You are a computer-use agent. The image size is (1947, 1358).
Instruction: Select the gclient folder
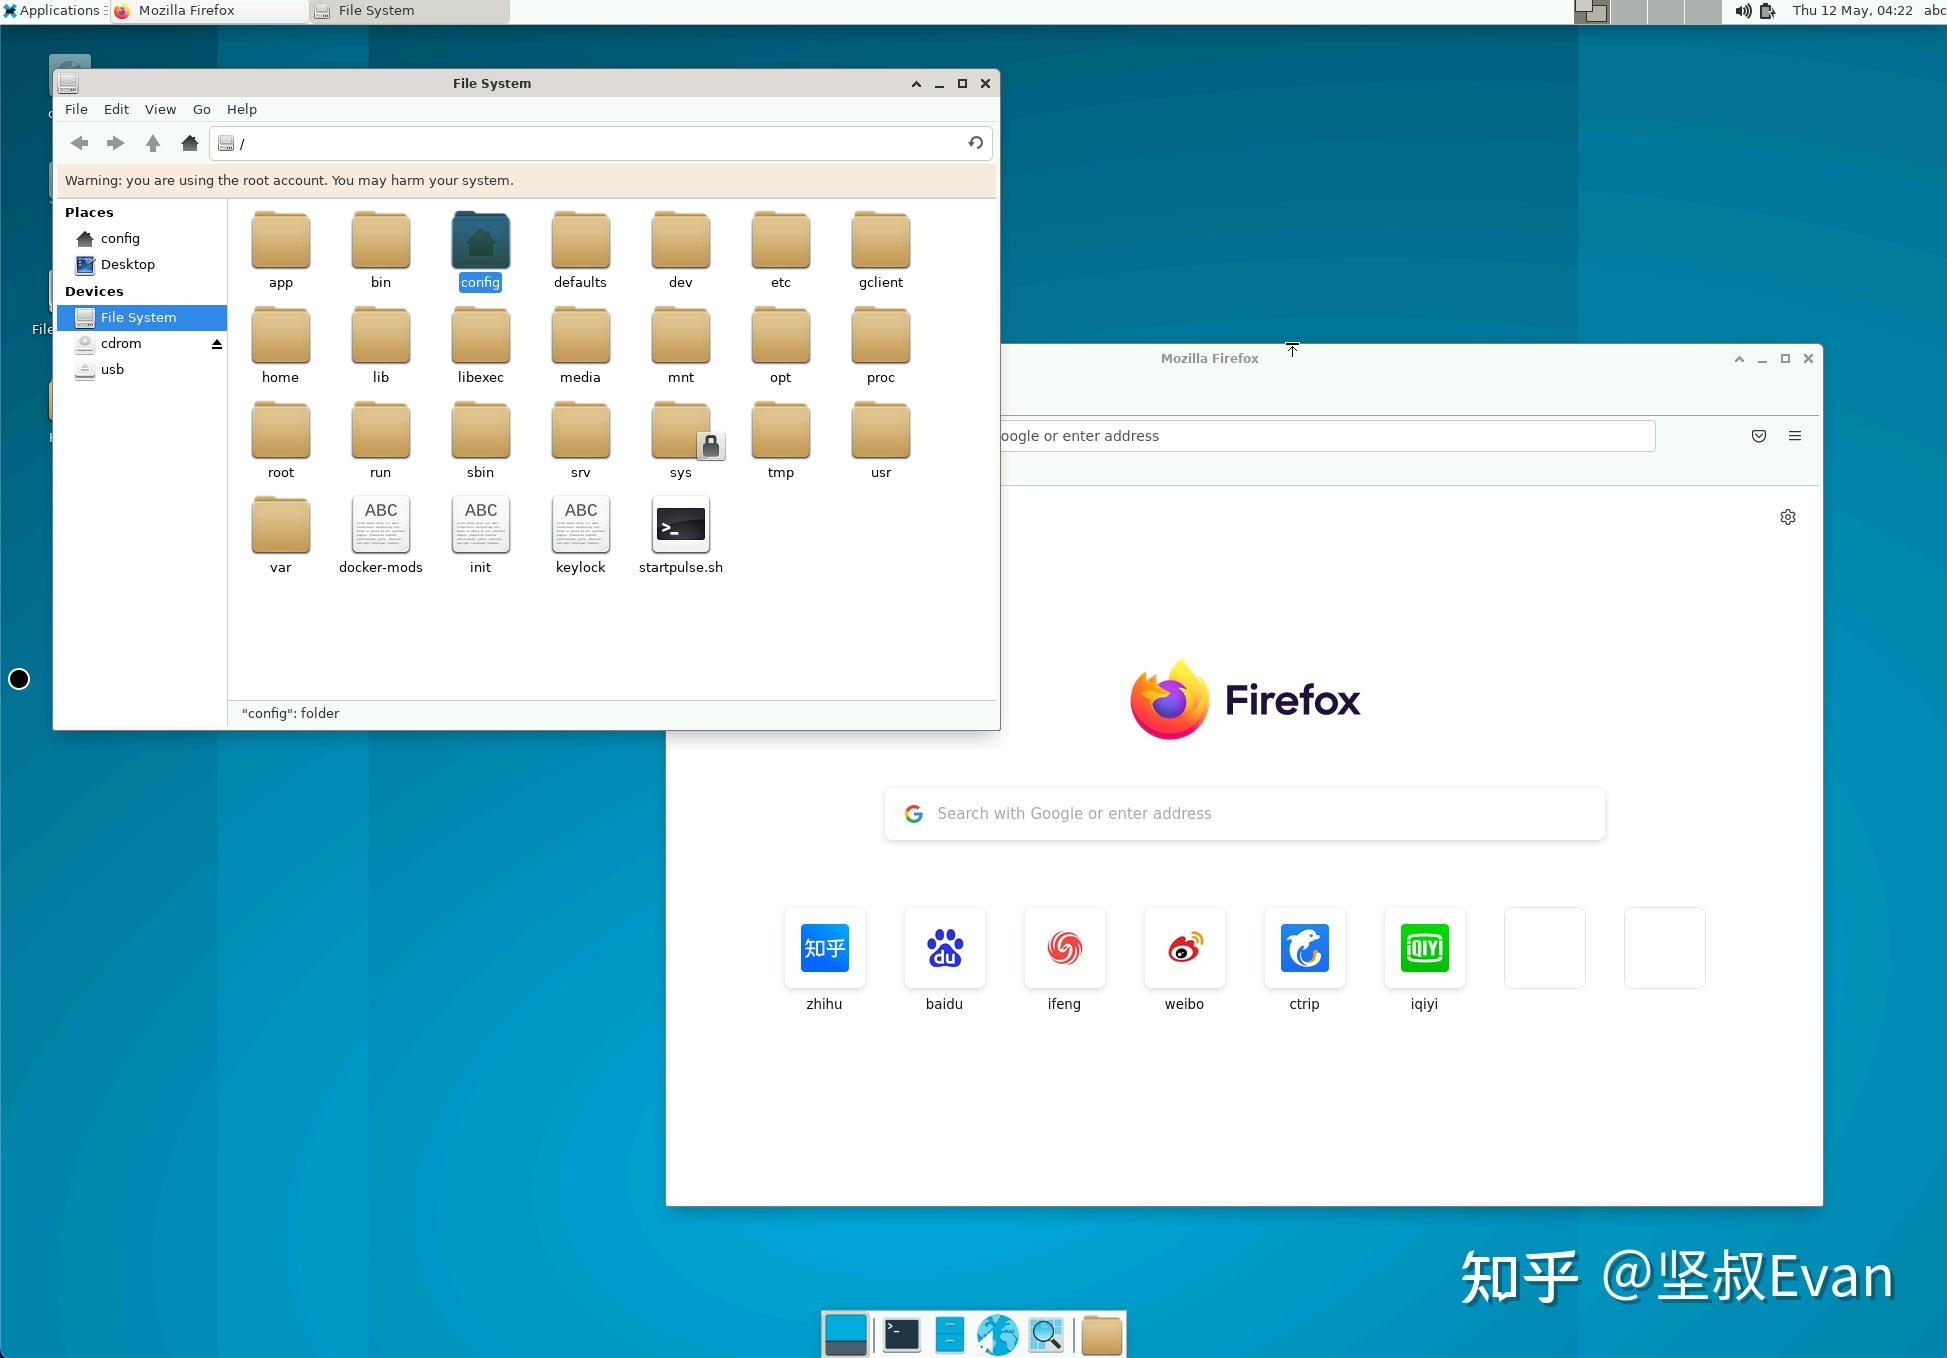(x=881, y=250)
